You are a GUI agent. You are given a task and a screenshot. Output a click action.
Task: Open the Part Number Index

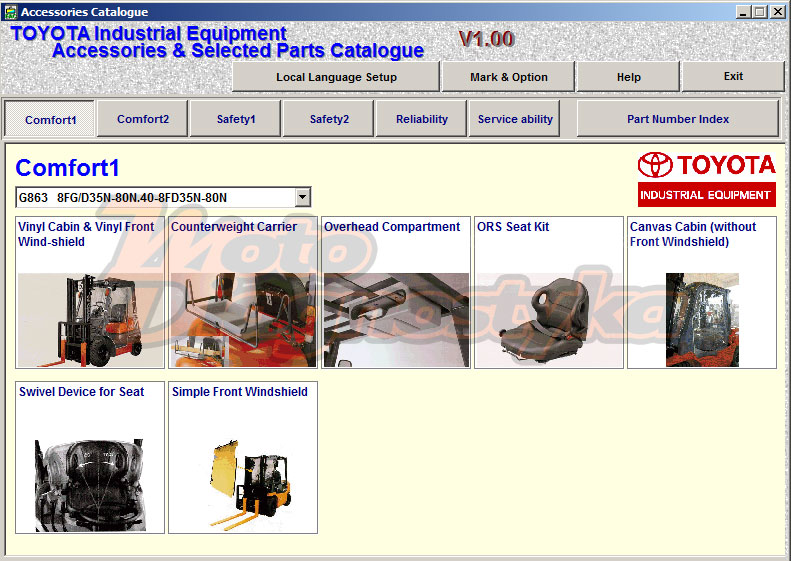tap(678, 119)
